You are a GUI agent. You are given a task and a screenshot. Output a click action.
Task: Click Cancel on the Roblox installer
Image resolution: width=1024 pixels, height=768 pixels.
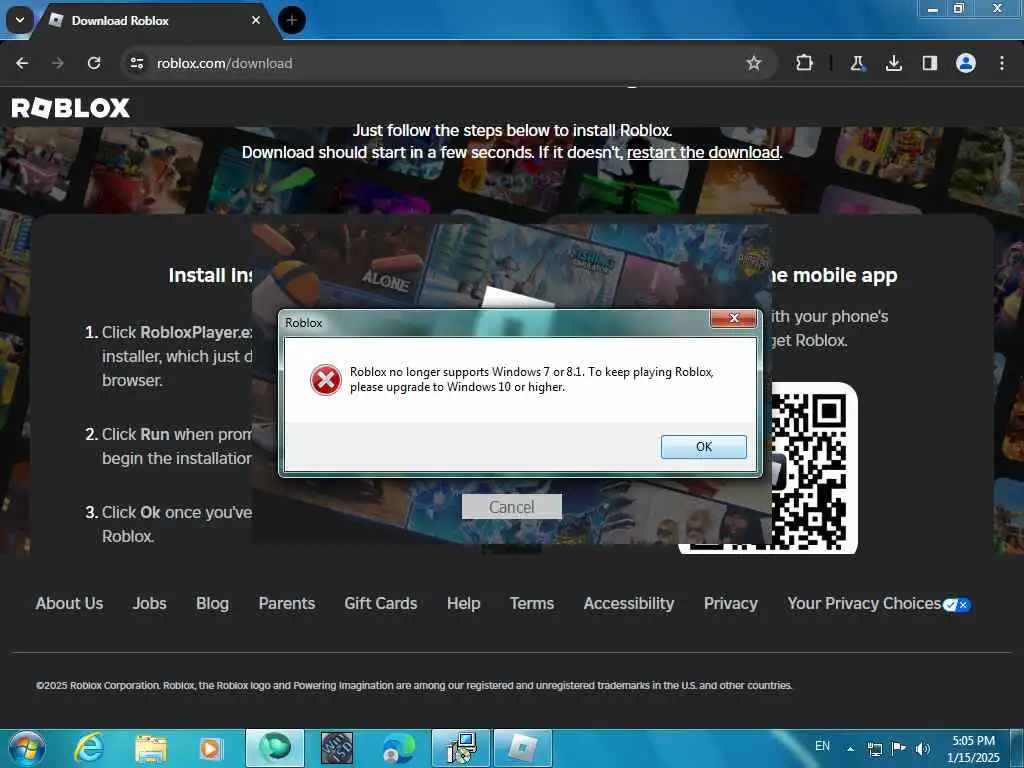511,507
